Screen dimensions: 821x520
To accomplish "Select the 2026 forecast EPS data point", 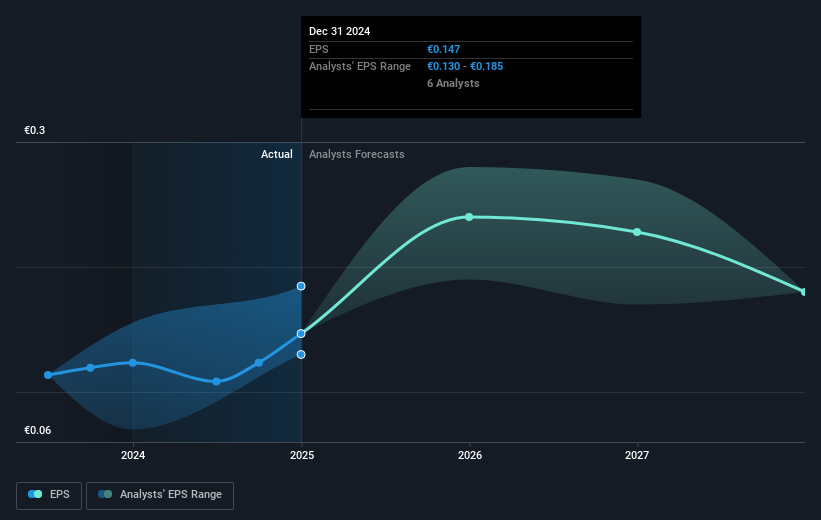I will (469, 217).
